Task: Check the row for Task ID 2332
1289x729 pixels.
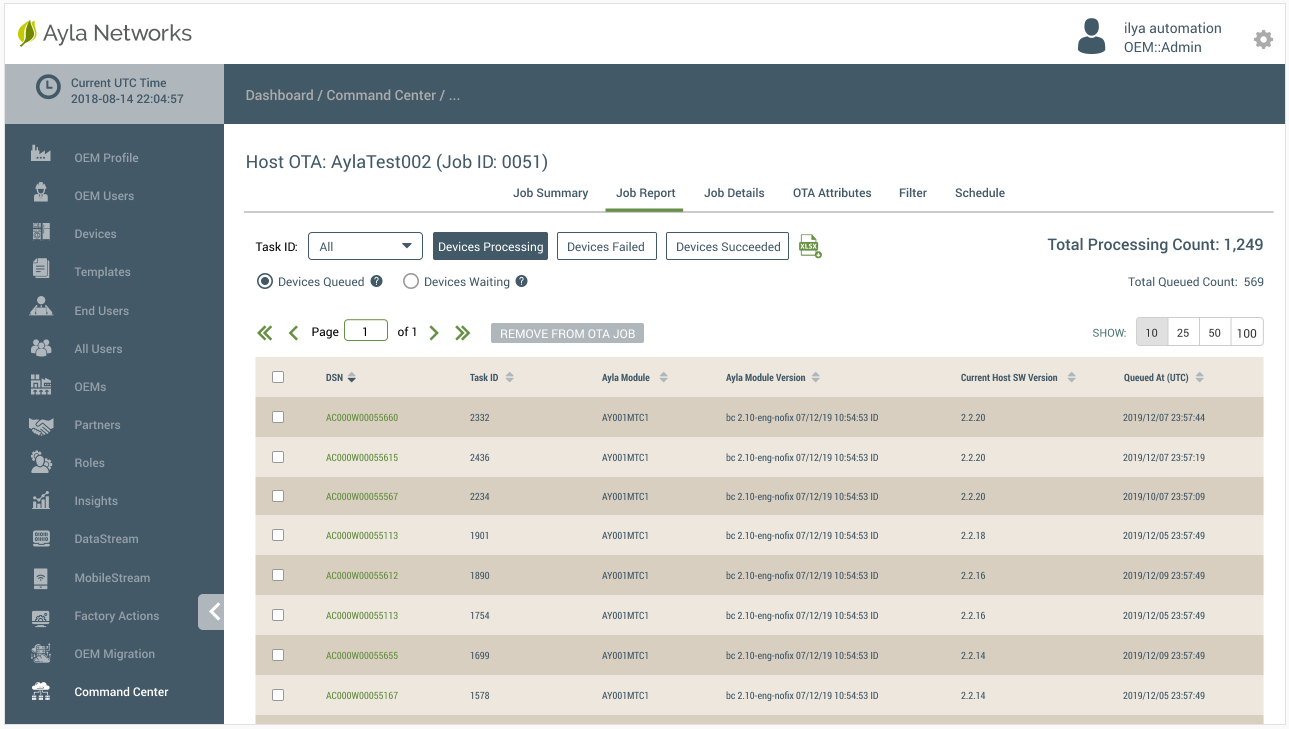Action: pos(278,417)
